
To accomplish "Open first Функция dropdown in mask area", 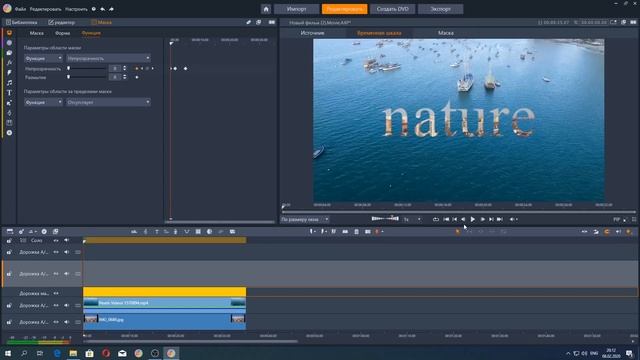I will [43, 58].
